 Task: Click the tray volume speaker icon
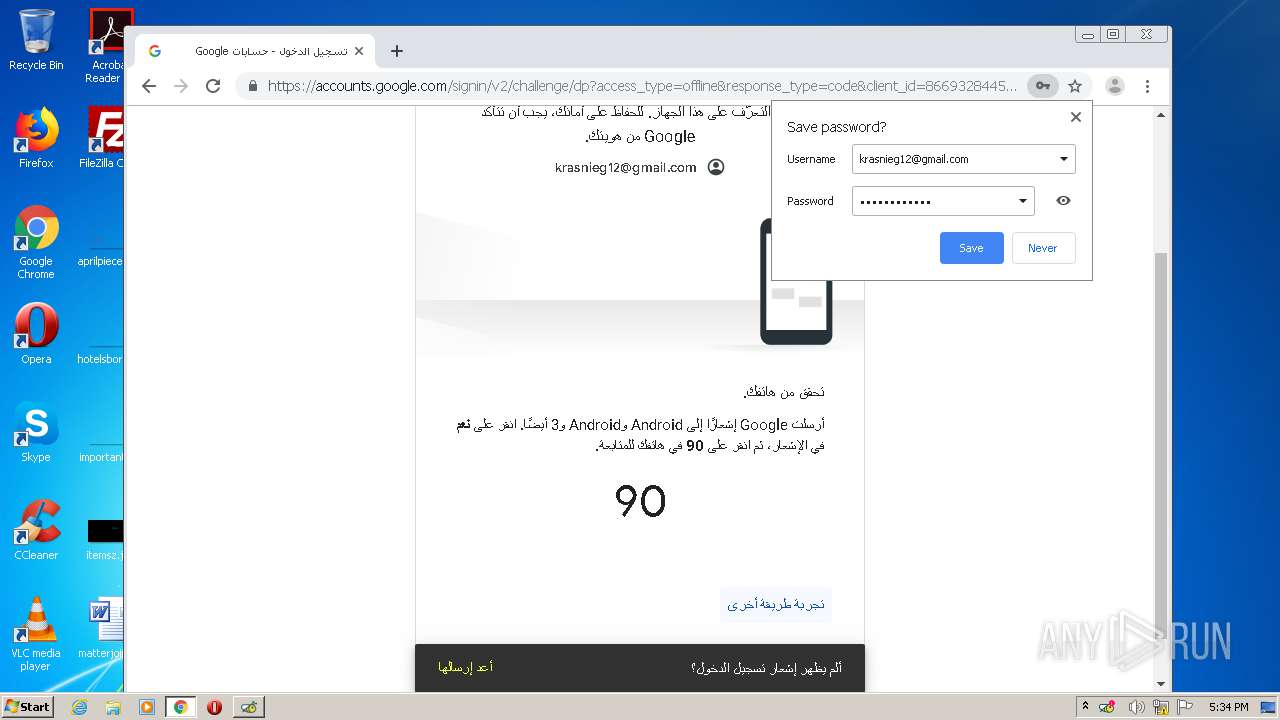click(1137, 707)
